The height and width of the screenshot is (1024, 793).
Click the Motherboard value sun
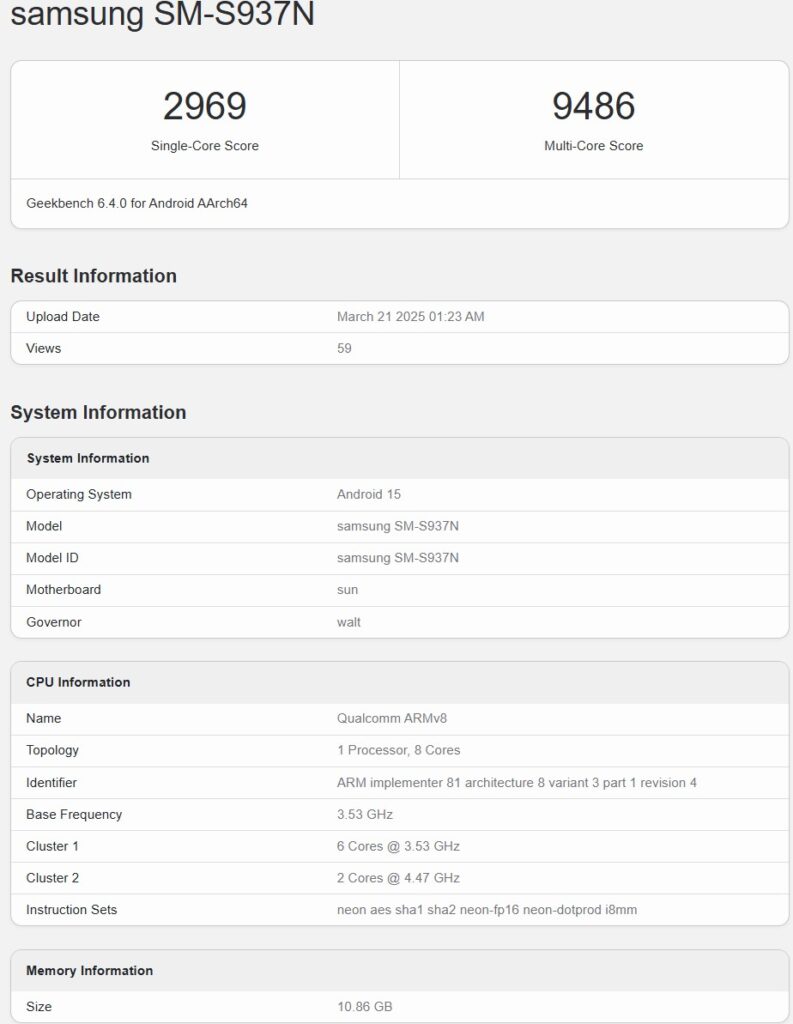[347, 590]
